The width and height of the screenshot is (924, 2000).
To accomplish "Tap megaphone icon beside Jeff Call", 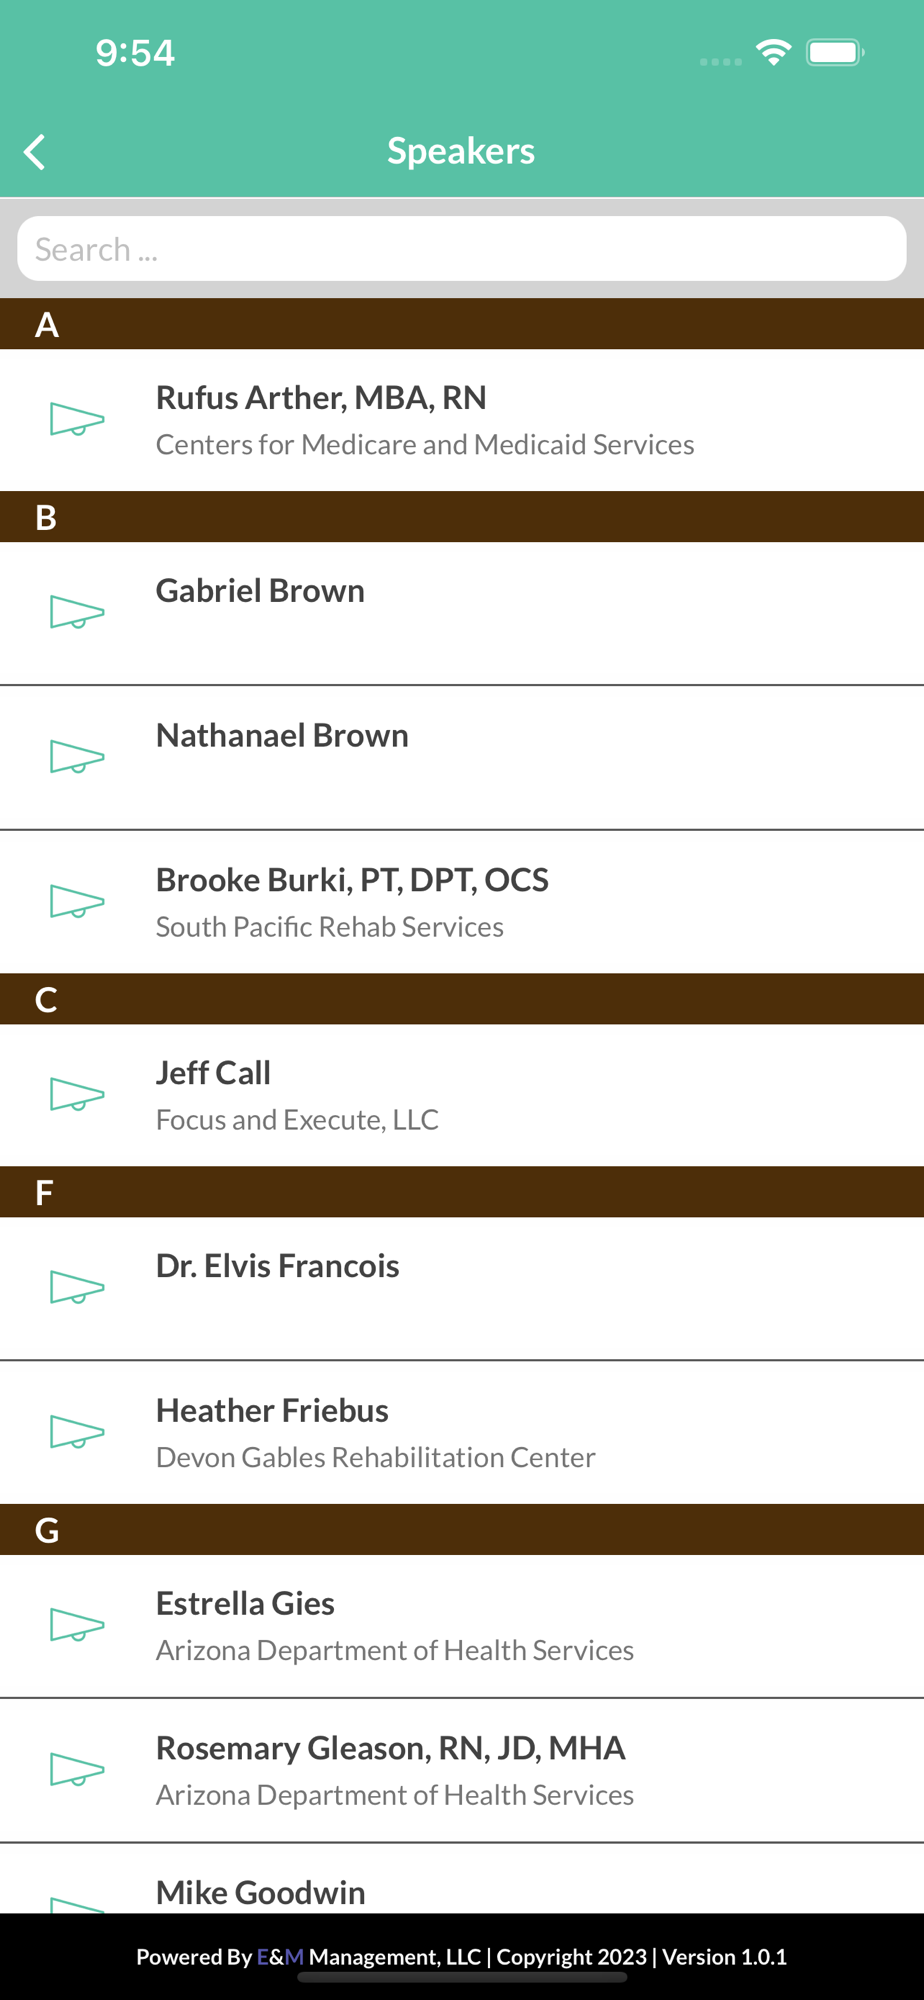I will tap(77, 1094).
